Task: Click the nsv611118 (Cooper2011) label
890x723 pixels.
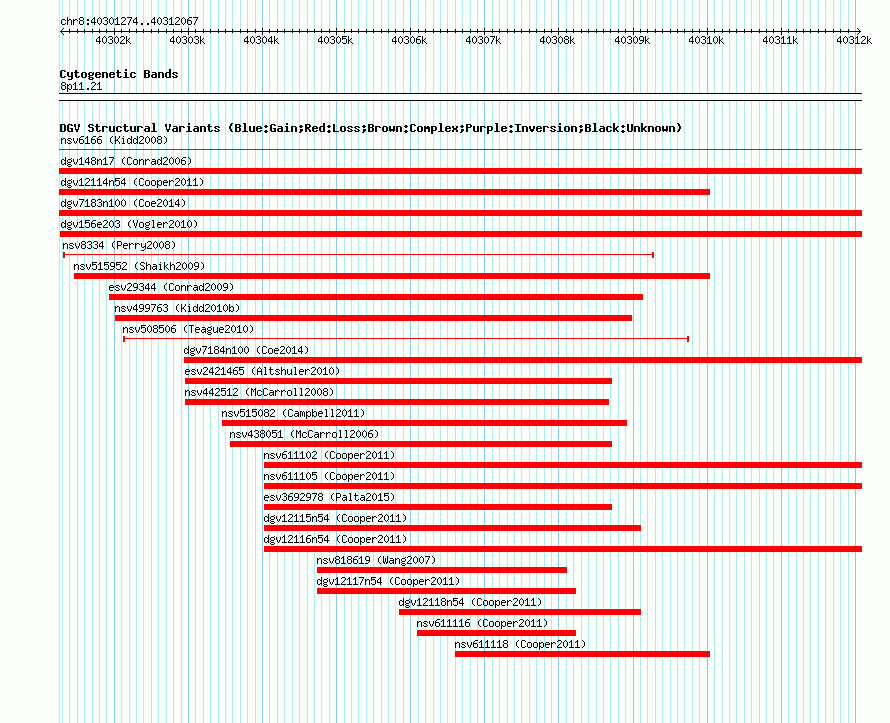Action: tap(520, 644)
